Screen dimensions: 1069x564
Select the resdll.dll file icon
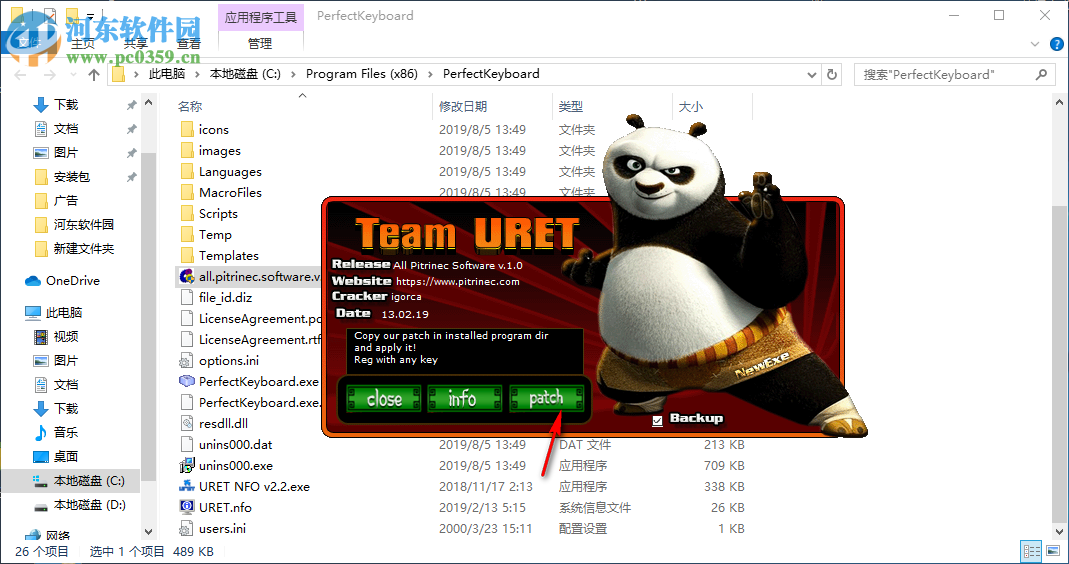(187, 424)
